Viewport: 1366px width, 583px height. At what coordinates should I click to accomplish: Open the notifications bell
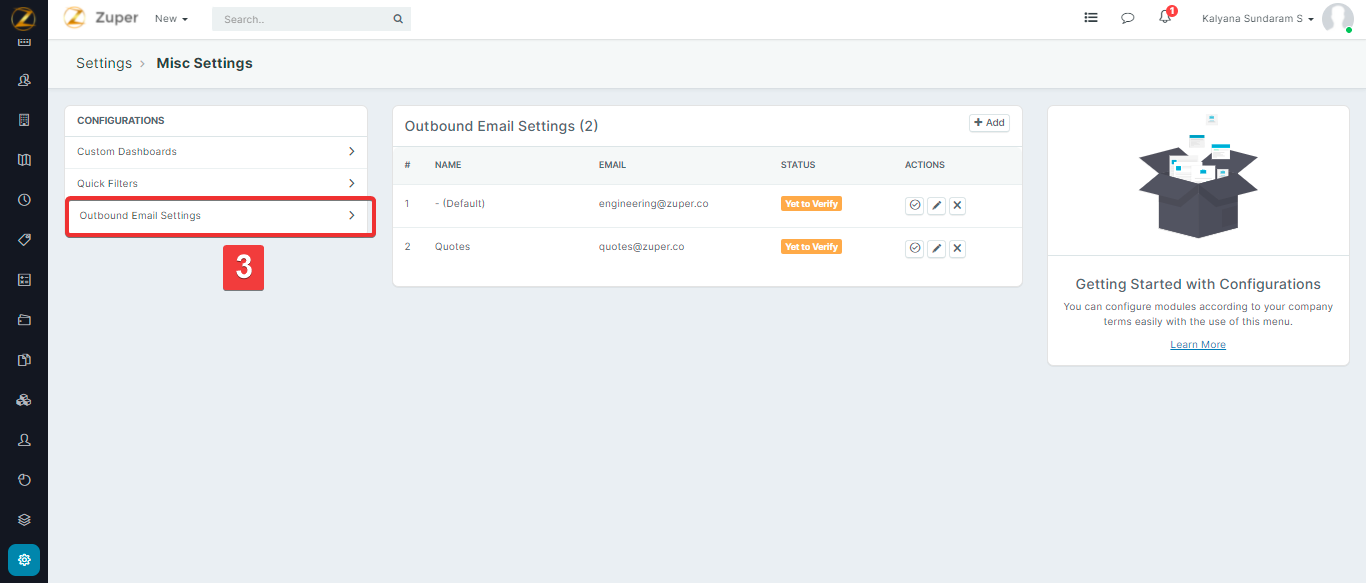[x=1164, y=18]
